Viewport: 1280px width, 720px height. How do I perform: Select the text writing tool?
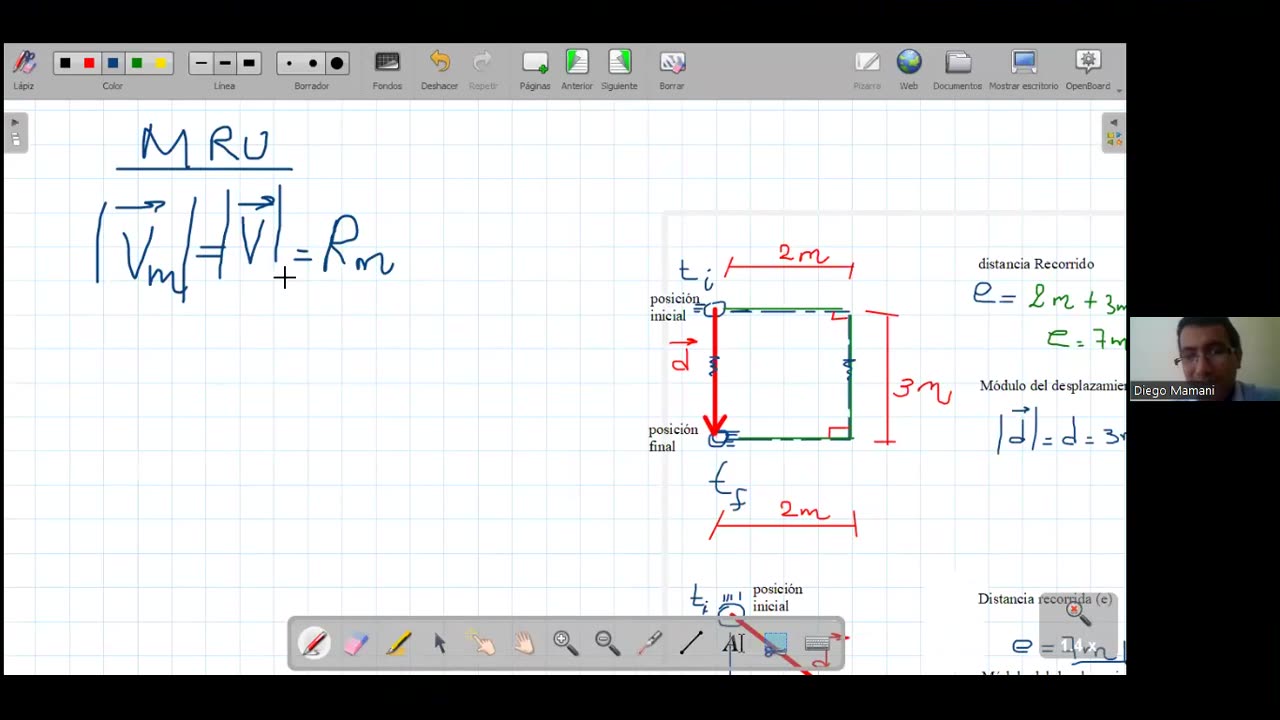[x=734, y=643]
